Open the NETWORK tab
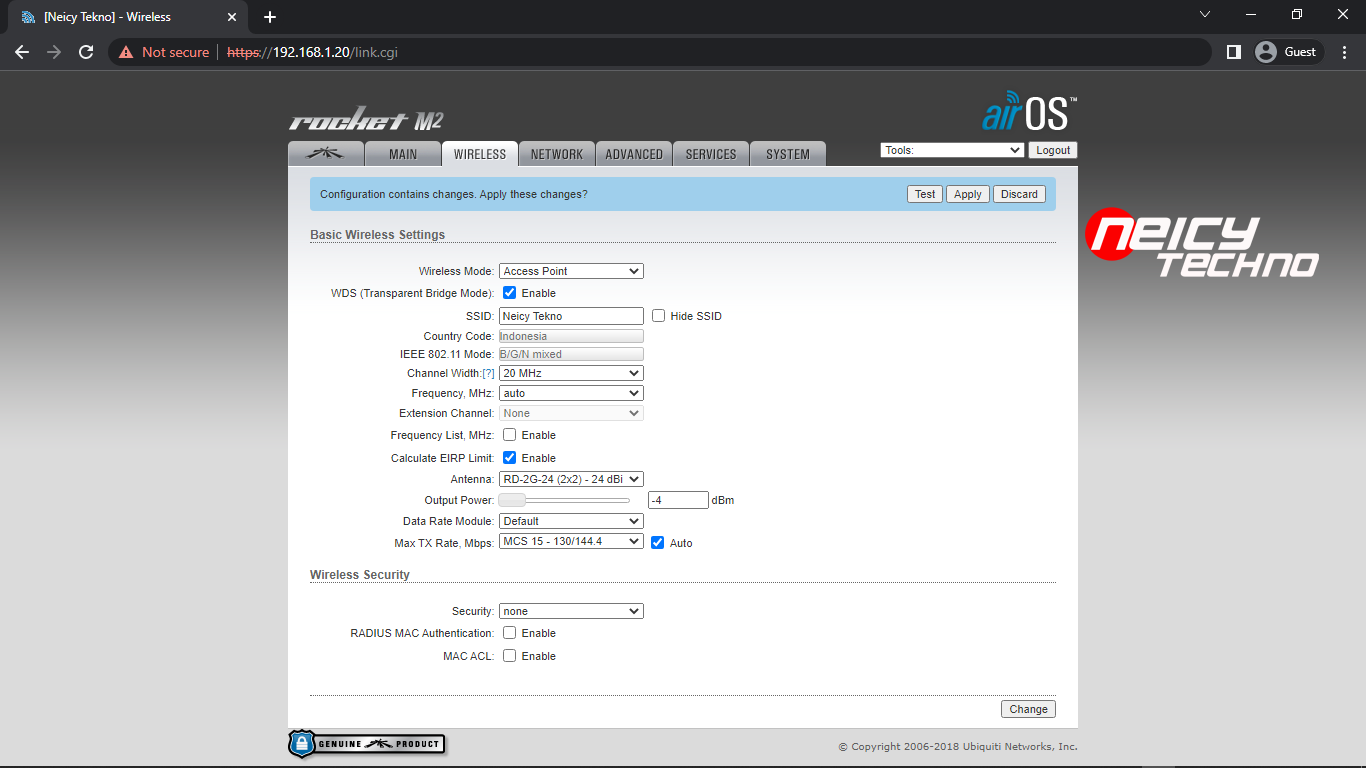This screenshot has width=1366, height=768. click(557, 154)
